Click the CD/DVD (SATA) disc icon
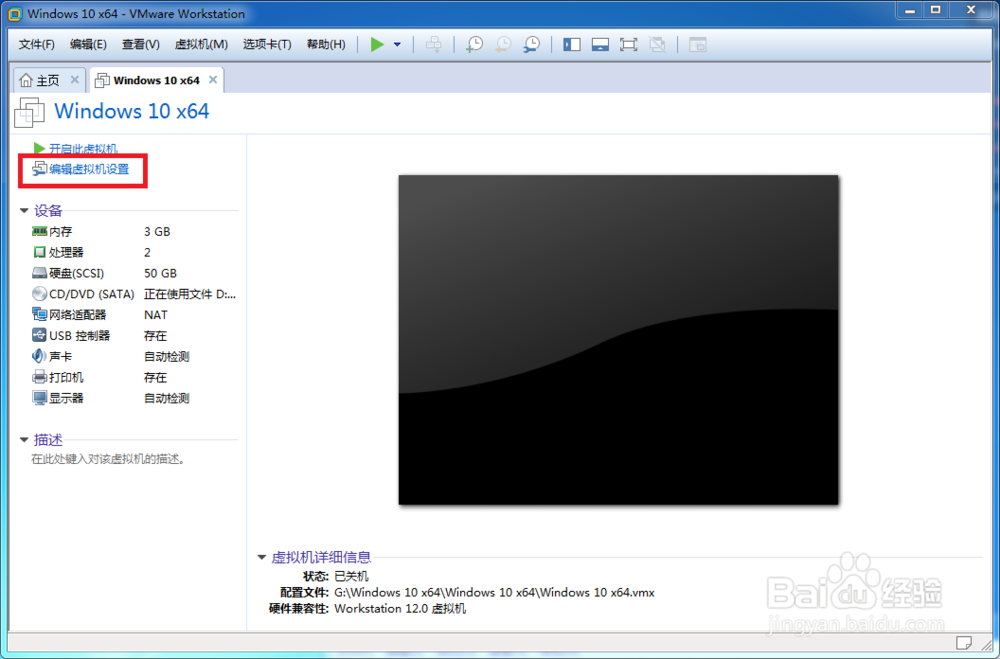This screenshot has width=1000, height=659. 40,294
